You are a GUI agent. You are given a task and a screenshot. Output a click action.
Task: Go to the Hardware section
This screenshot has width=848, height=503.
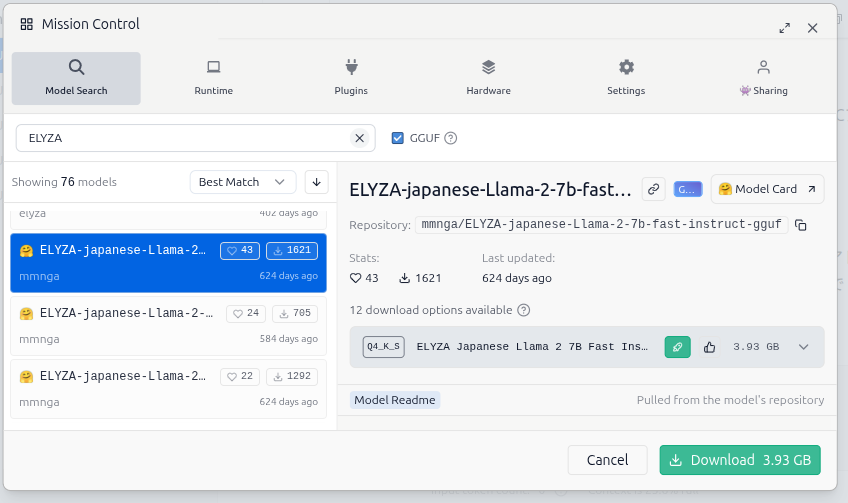tap(488, 78)
